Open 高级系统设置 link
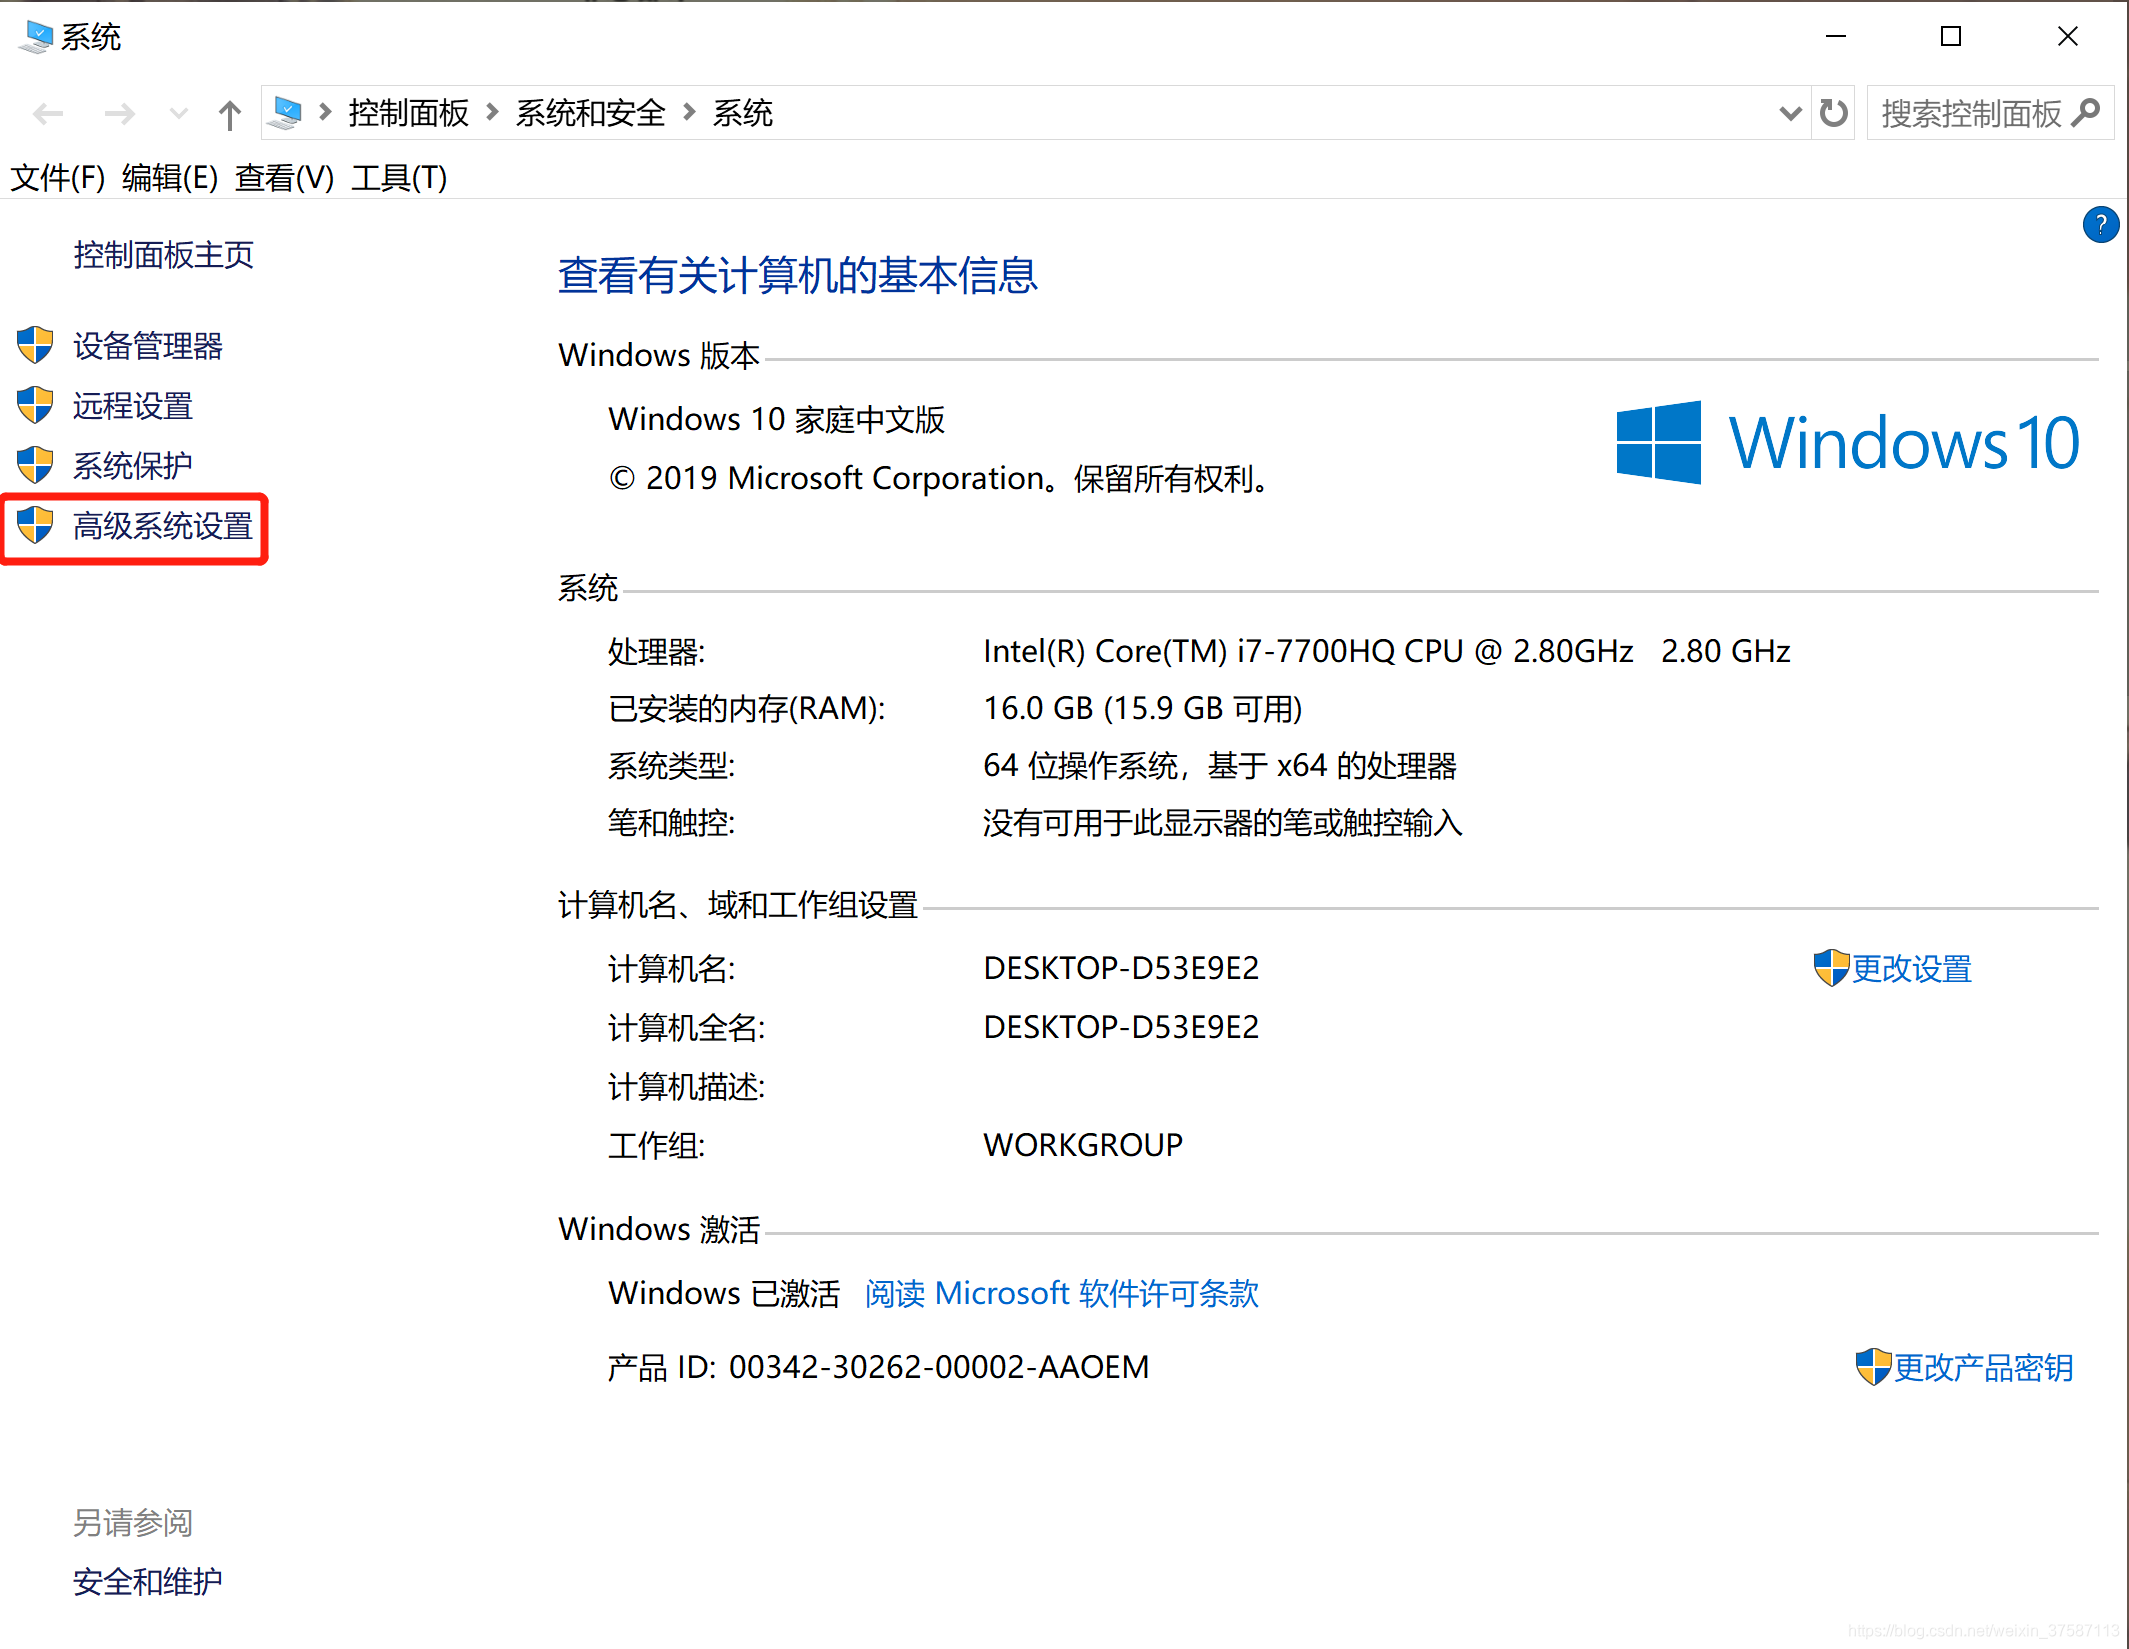2129x1649 pixels. [x=163, y=526]
